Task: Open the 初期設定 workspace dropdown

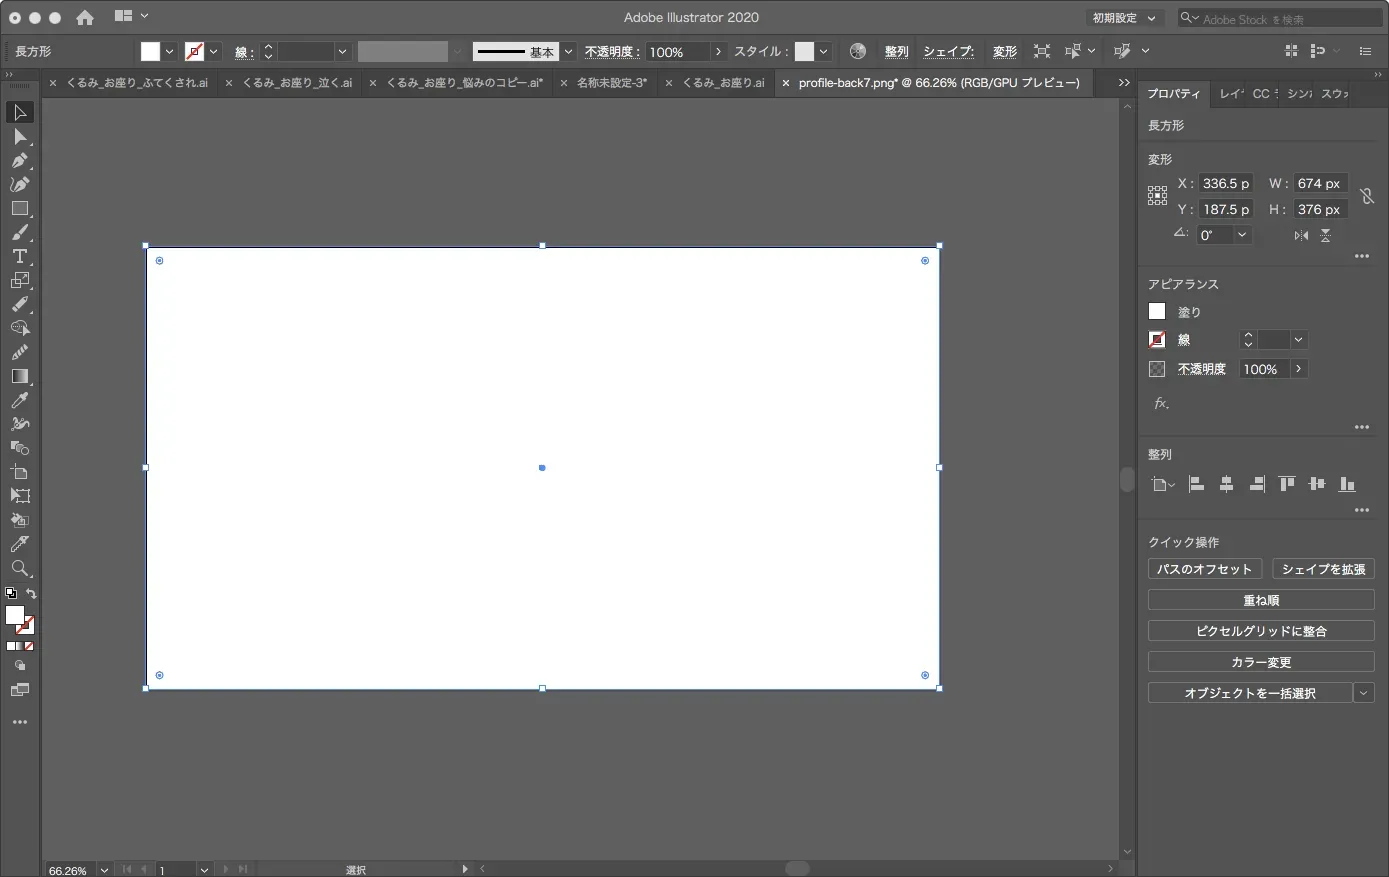Action: pyautogui.click(x=1125, y=18)
